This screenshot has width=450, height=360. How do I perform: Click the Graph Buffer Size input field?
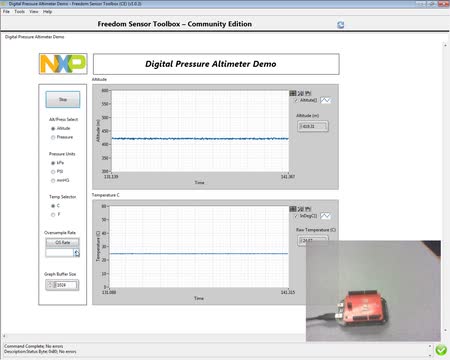[65, 285]
